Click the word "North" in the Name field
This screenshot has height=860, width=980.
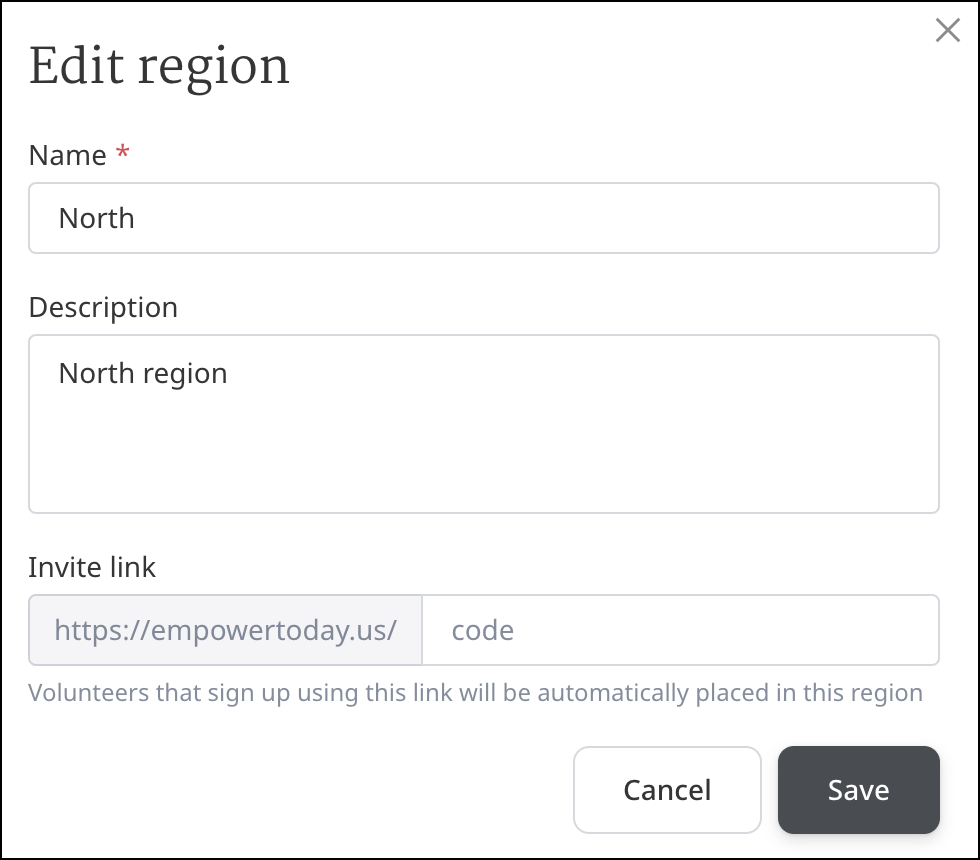tap(97, 218)
